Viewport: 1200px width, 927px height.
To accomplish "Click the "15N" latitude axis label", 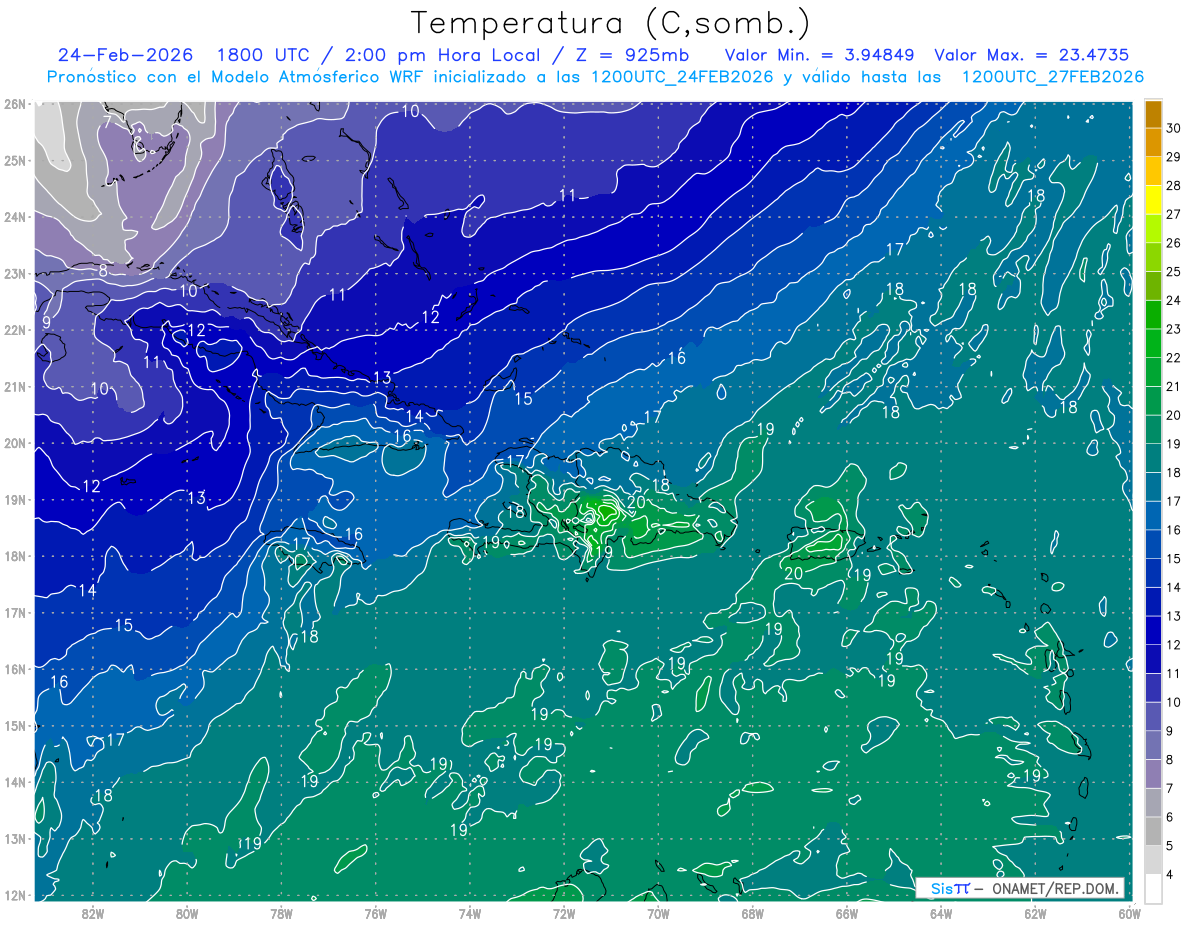I will point(14,726).
